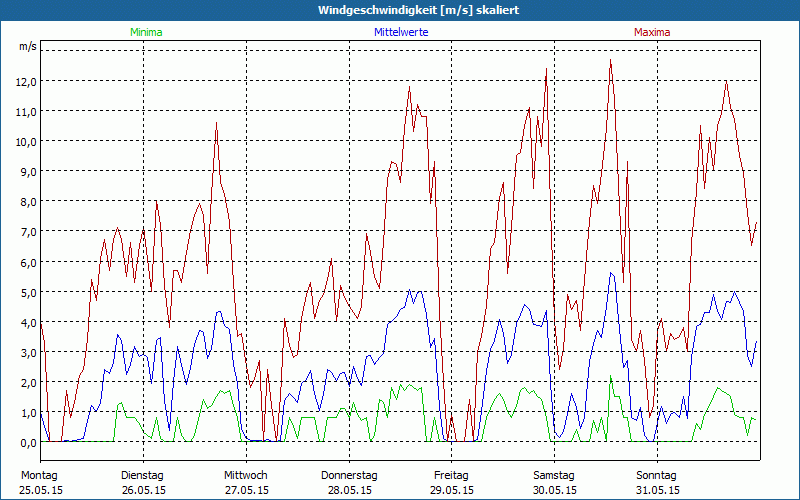Click the date 25.05.15
Image resolution: width=800 pixels, height=500 pixels.
tap(41, 490)
